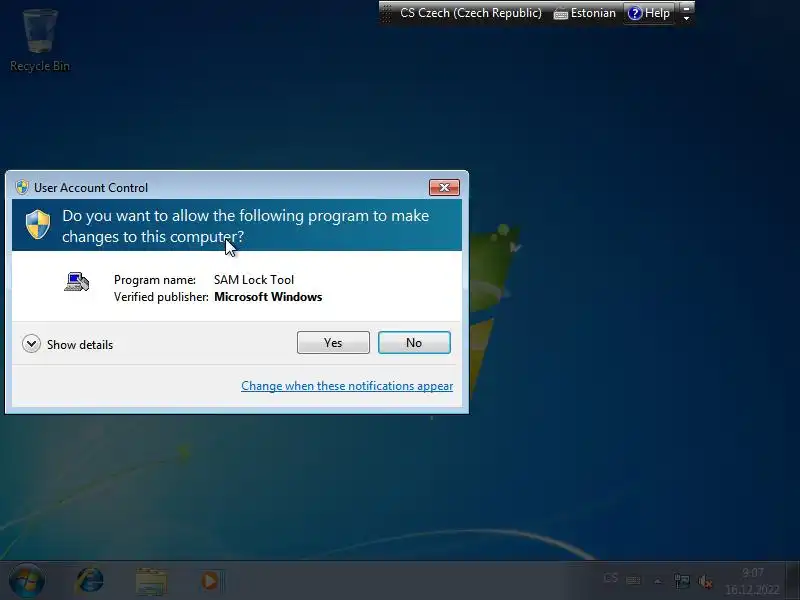
Task: Click No in the UAC dialog
Action: click(x=414, y=342)
